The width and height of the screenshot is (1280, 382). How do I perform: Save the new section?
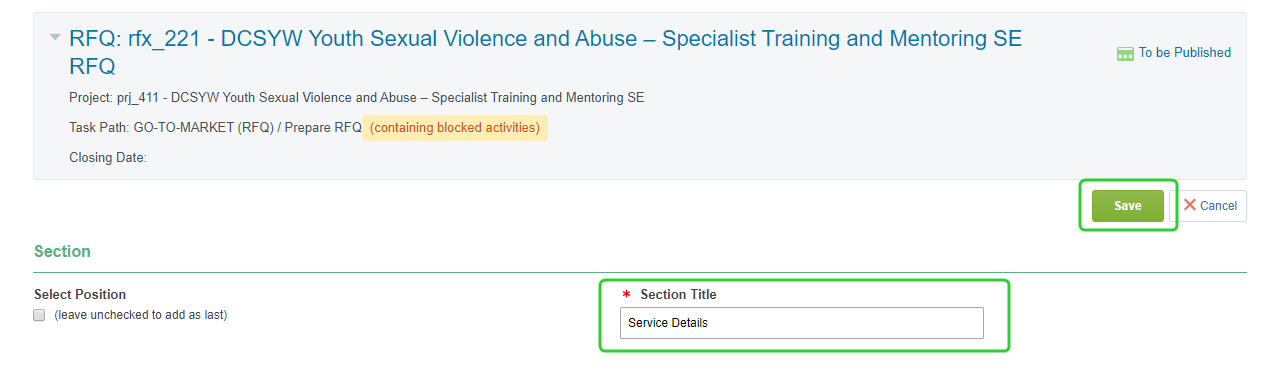point(1128,205)
